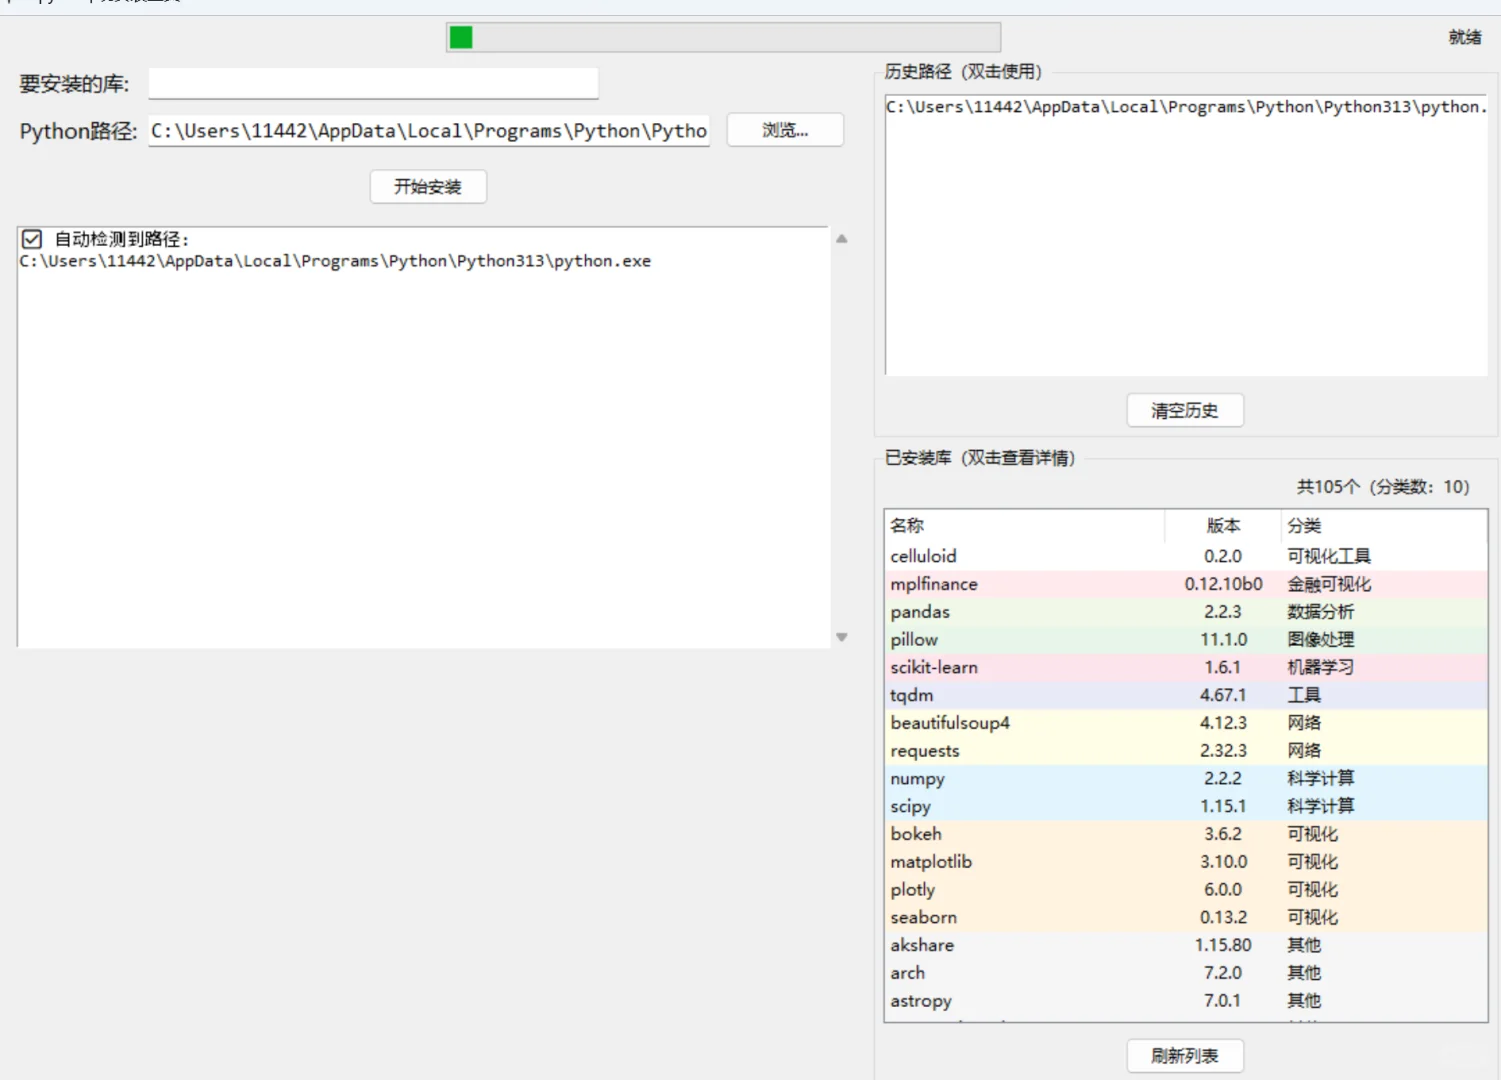Sort by the 版本 column header
Screen dimensions: 1501x1080
1223,526
